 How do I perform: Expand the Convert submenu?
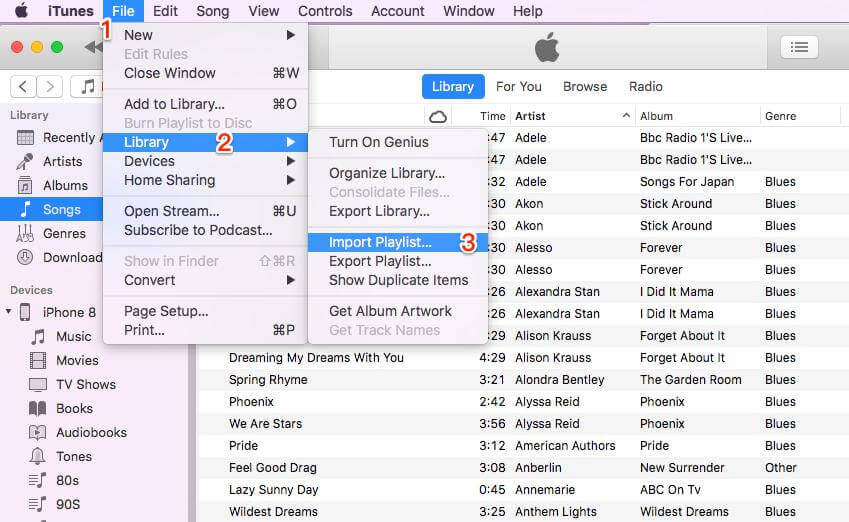206,280
